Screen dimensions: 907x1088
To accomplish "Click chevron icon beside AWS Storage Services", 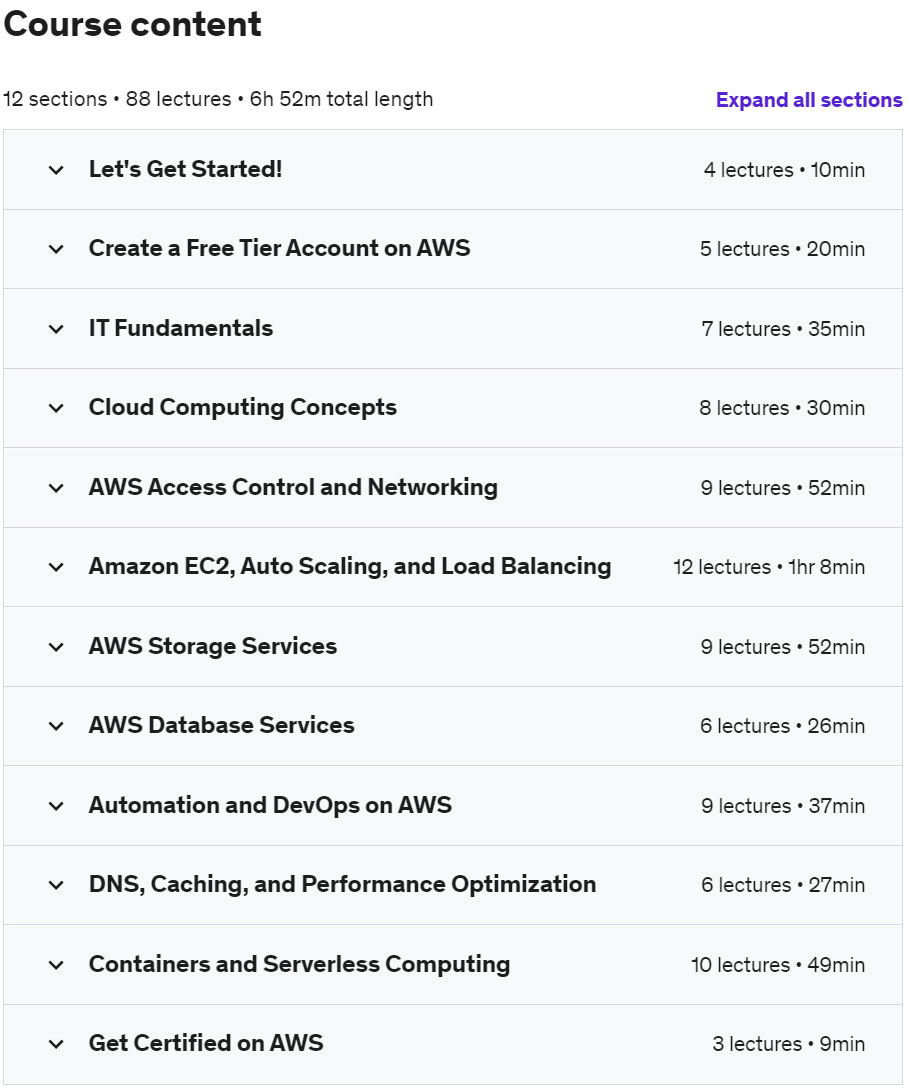I will [x=56, y=647].
